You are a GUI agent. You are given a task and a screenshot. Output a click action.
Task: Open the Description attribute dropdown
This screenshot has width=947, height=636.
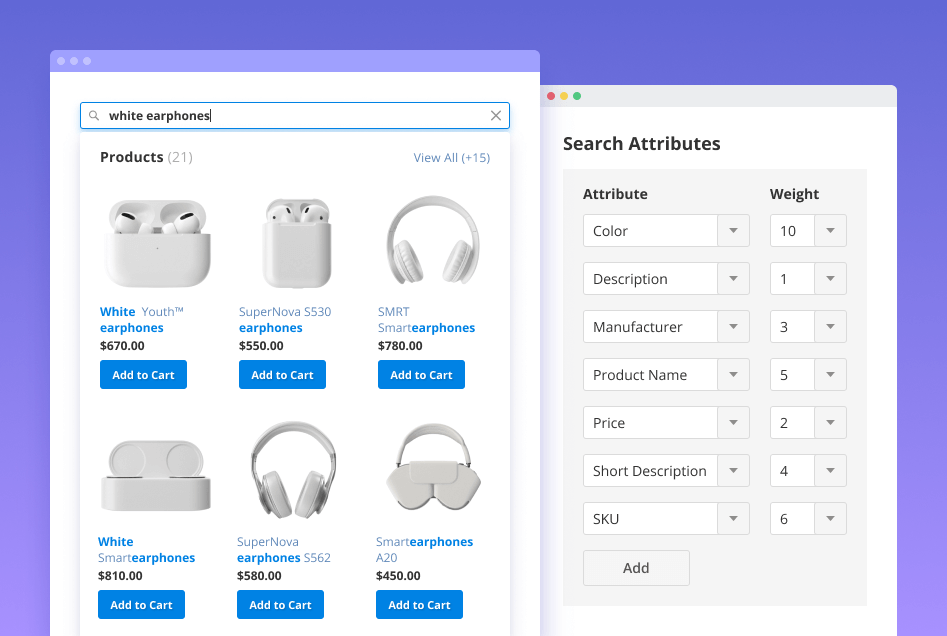733,278
